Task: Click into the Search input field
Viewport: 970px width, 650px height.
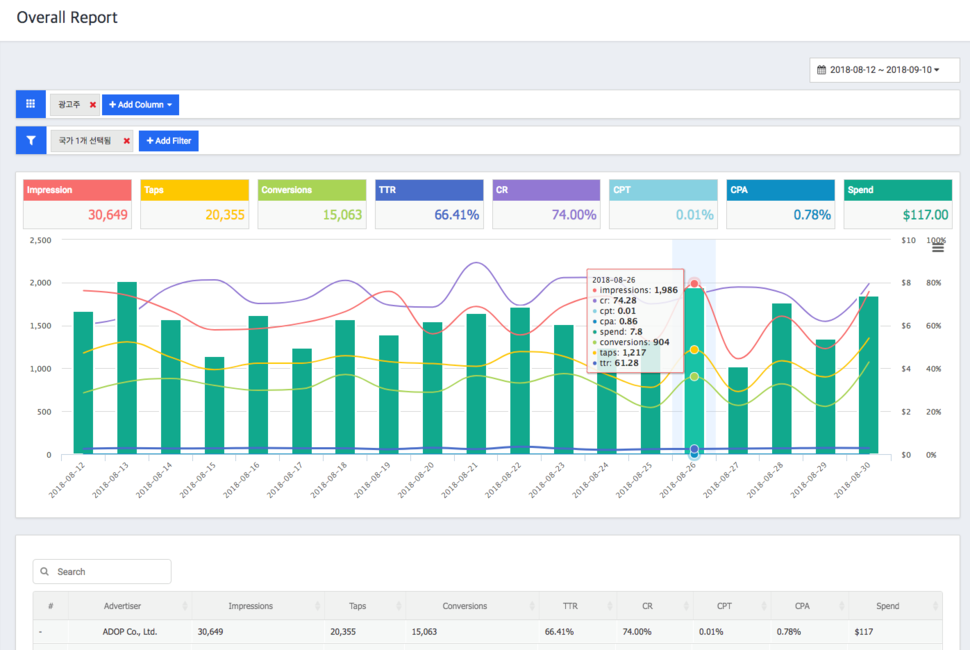Action: [110, 572]
